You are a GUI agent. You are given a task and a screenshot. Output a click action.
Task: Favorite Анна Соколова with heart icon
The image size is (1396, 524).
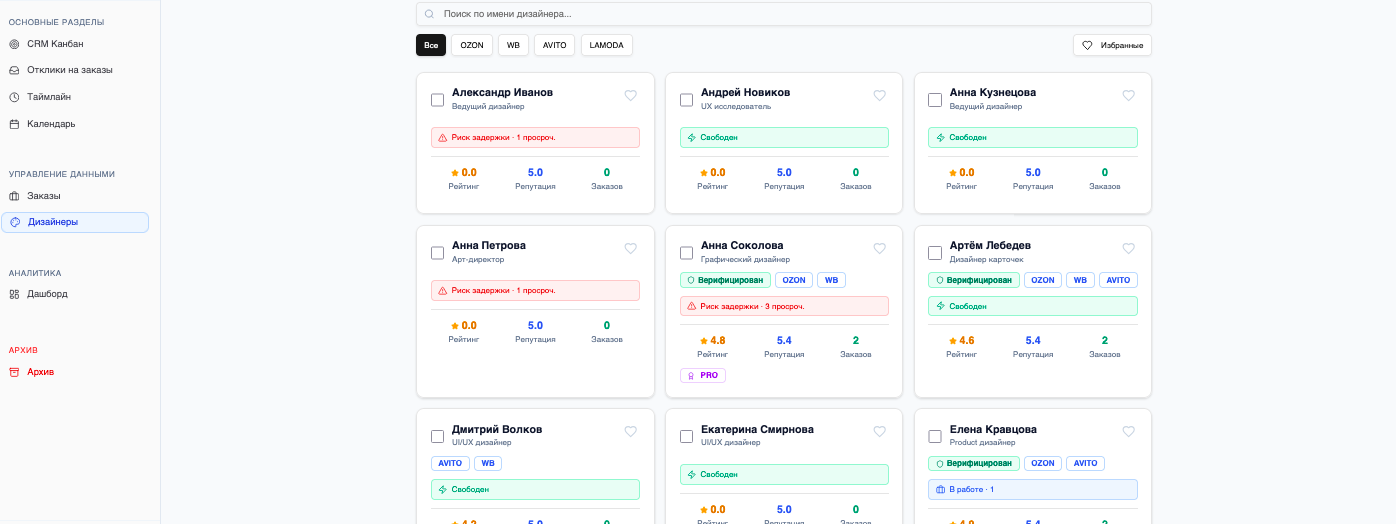point(880,249)
